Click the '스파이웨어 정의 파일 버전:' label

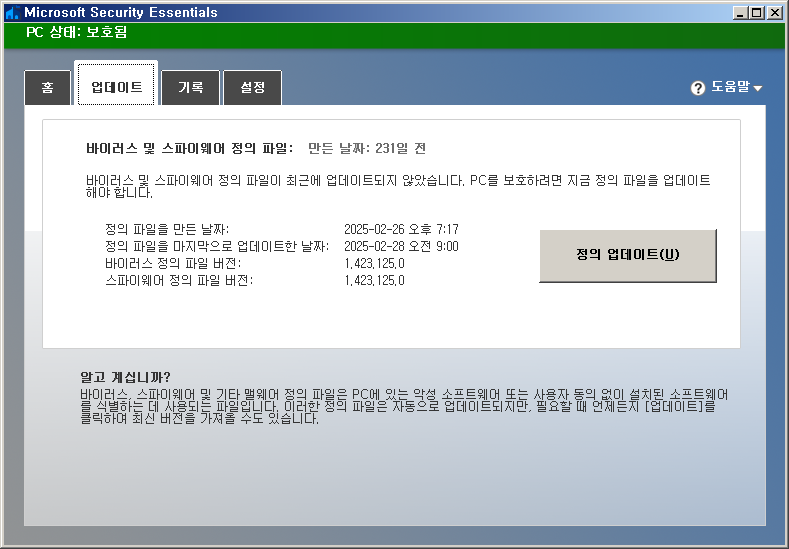point(179,280)
